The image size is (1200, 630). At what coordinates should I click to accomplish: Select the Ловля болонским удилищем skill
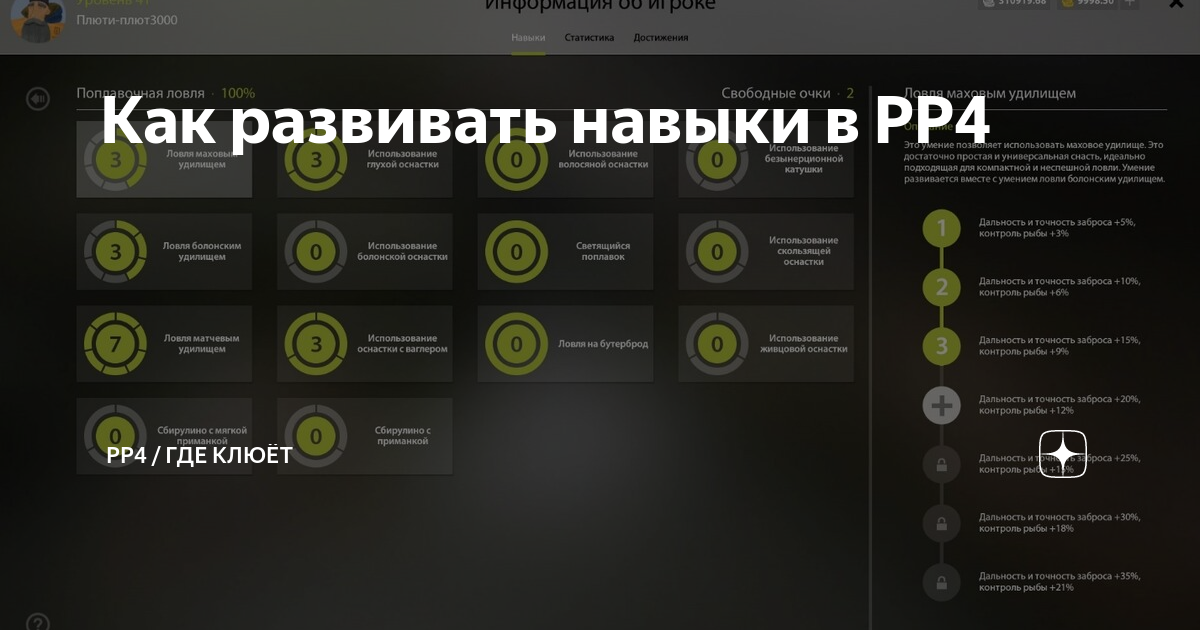(x=164, y=251)
